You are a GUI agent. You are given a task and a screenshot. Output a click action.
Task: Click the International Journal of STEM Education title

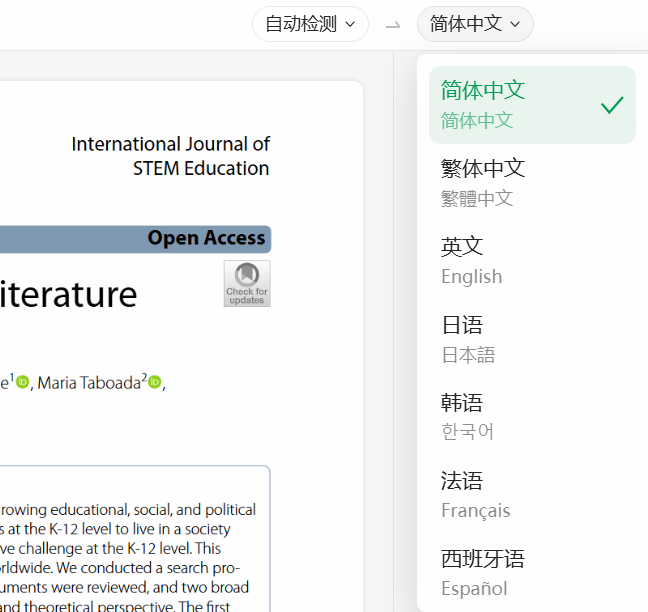click(170, 156)
